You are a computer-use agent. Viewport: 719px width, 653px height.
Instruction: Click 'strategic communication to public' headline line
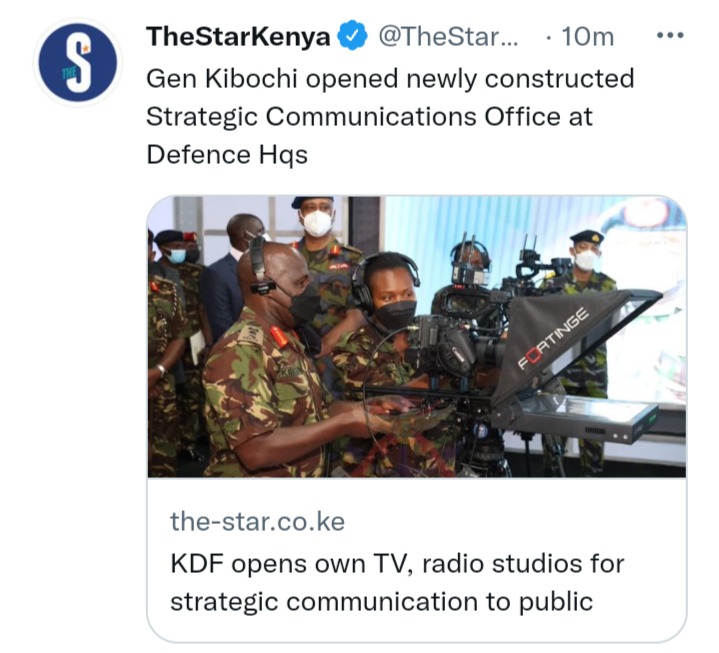point(382,602)
